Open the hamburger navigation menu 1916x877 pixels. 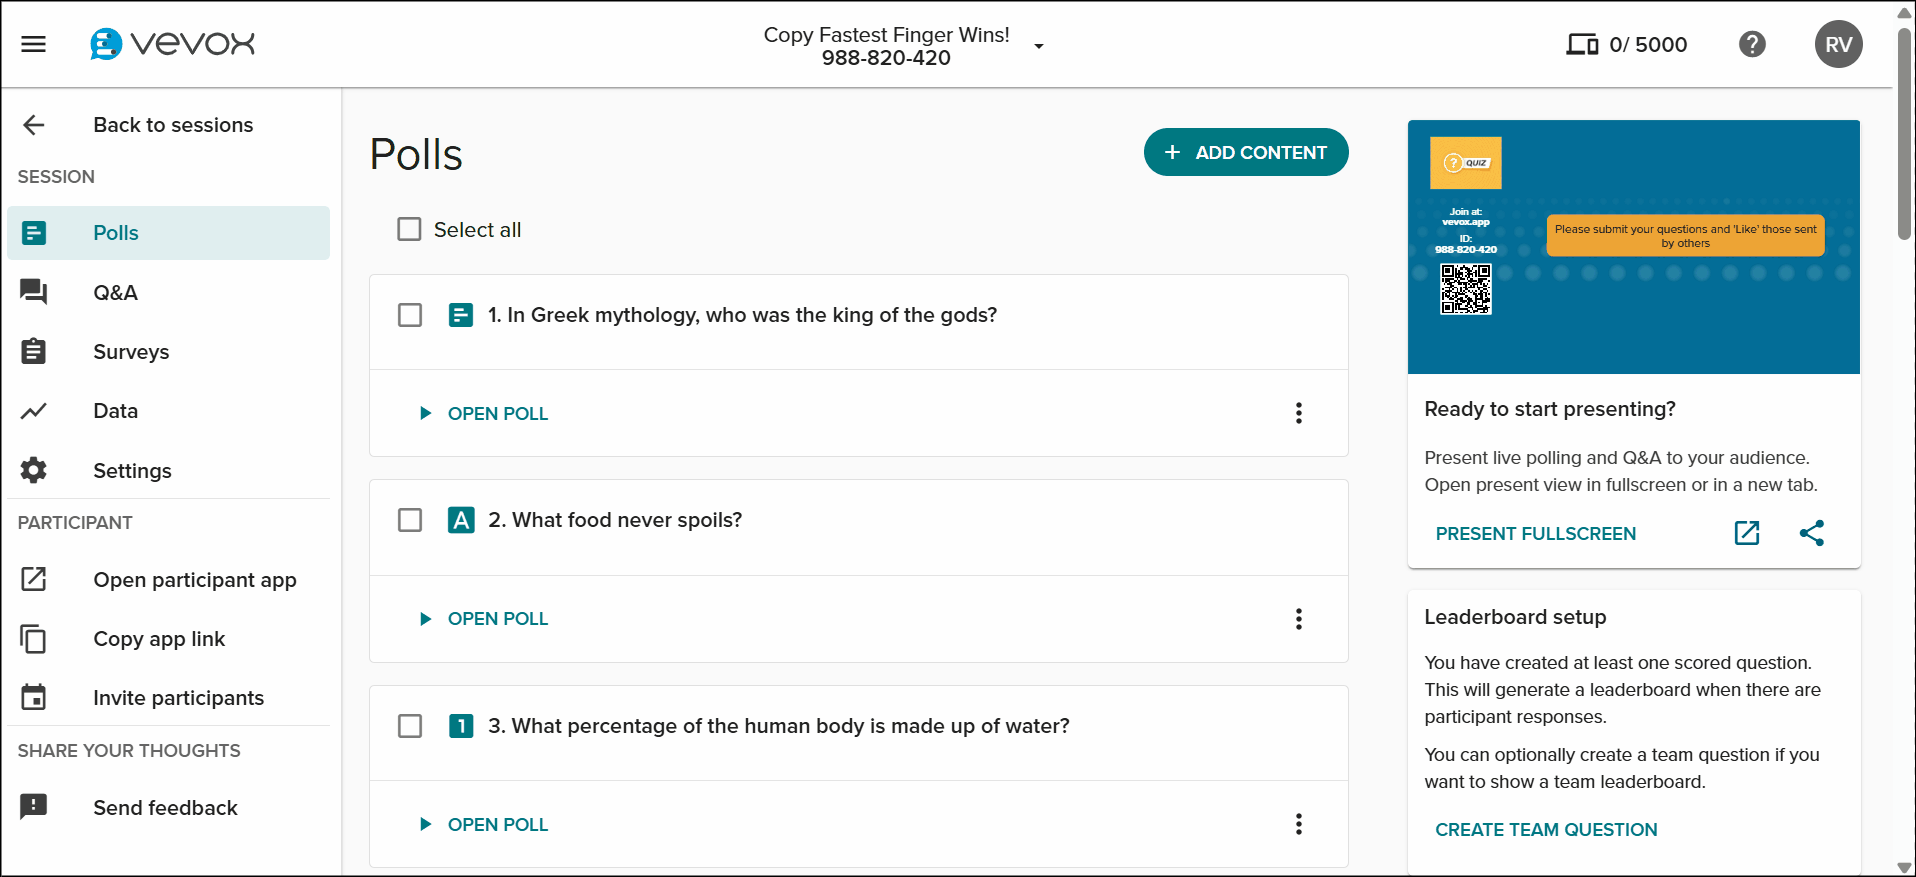click(x=34, y=44)
